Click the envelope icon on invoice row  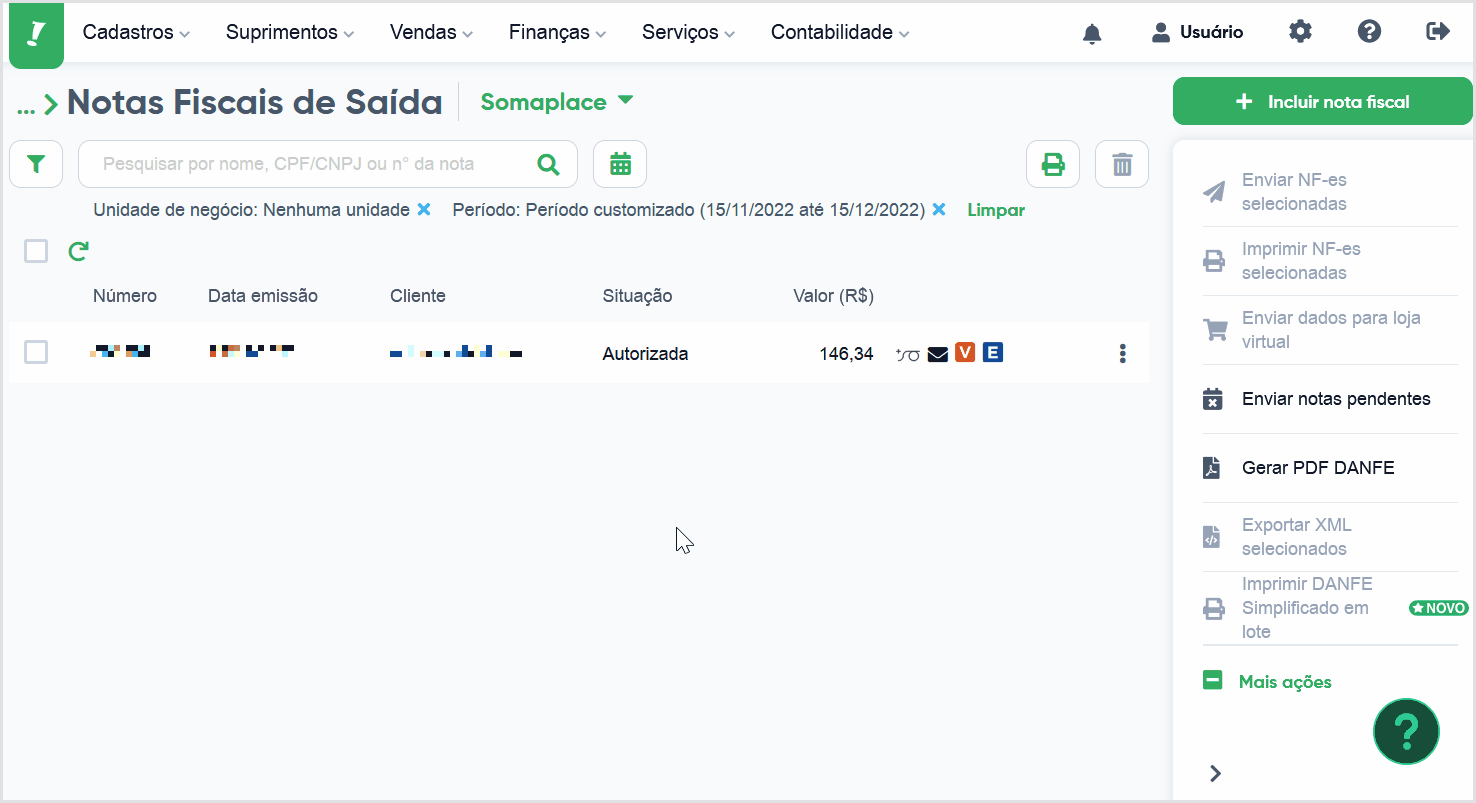pyautogui.click(x=938, y=353)
